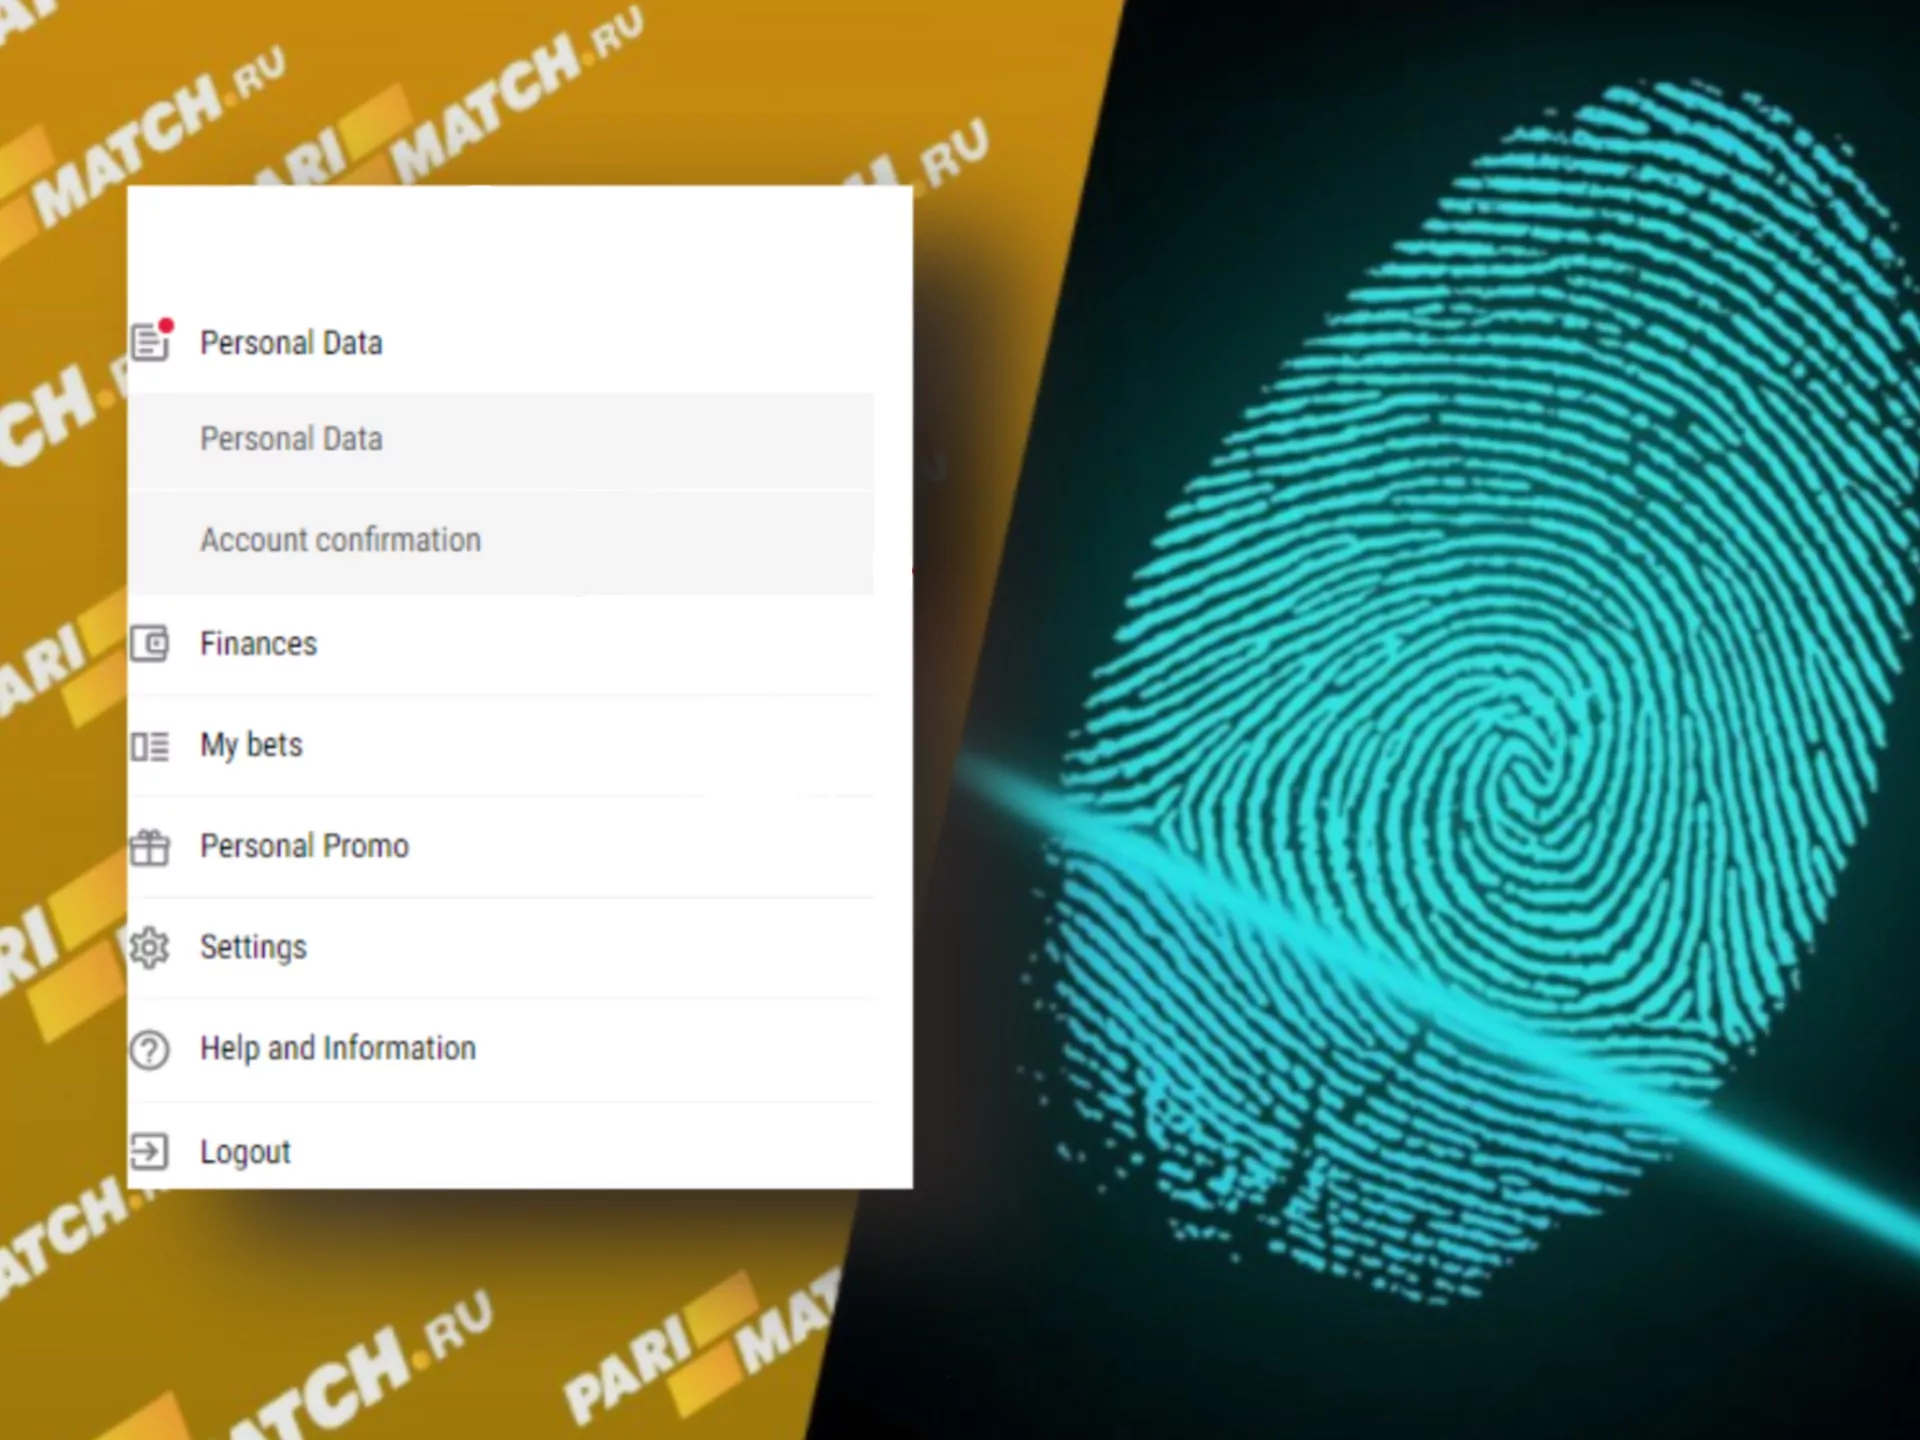Click the Personal Data document icon
The width and height of the screenshot is (1920, 1440).
point(150,343)
